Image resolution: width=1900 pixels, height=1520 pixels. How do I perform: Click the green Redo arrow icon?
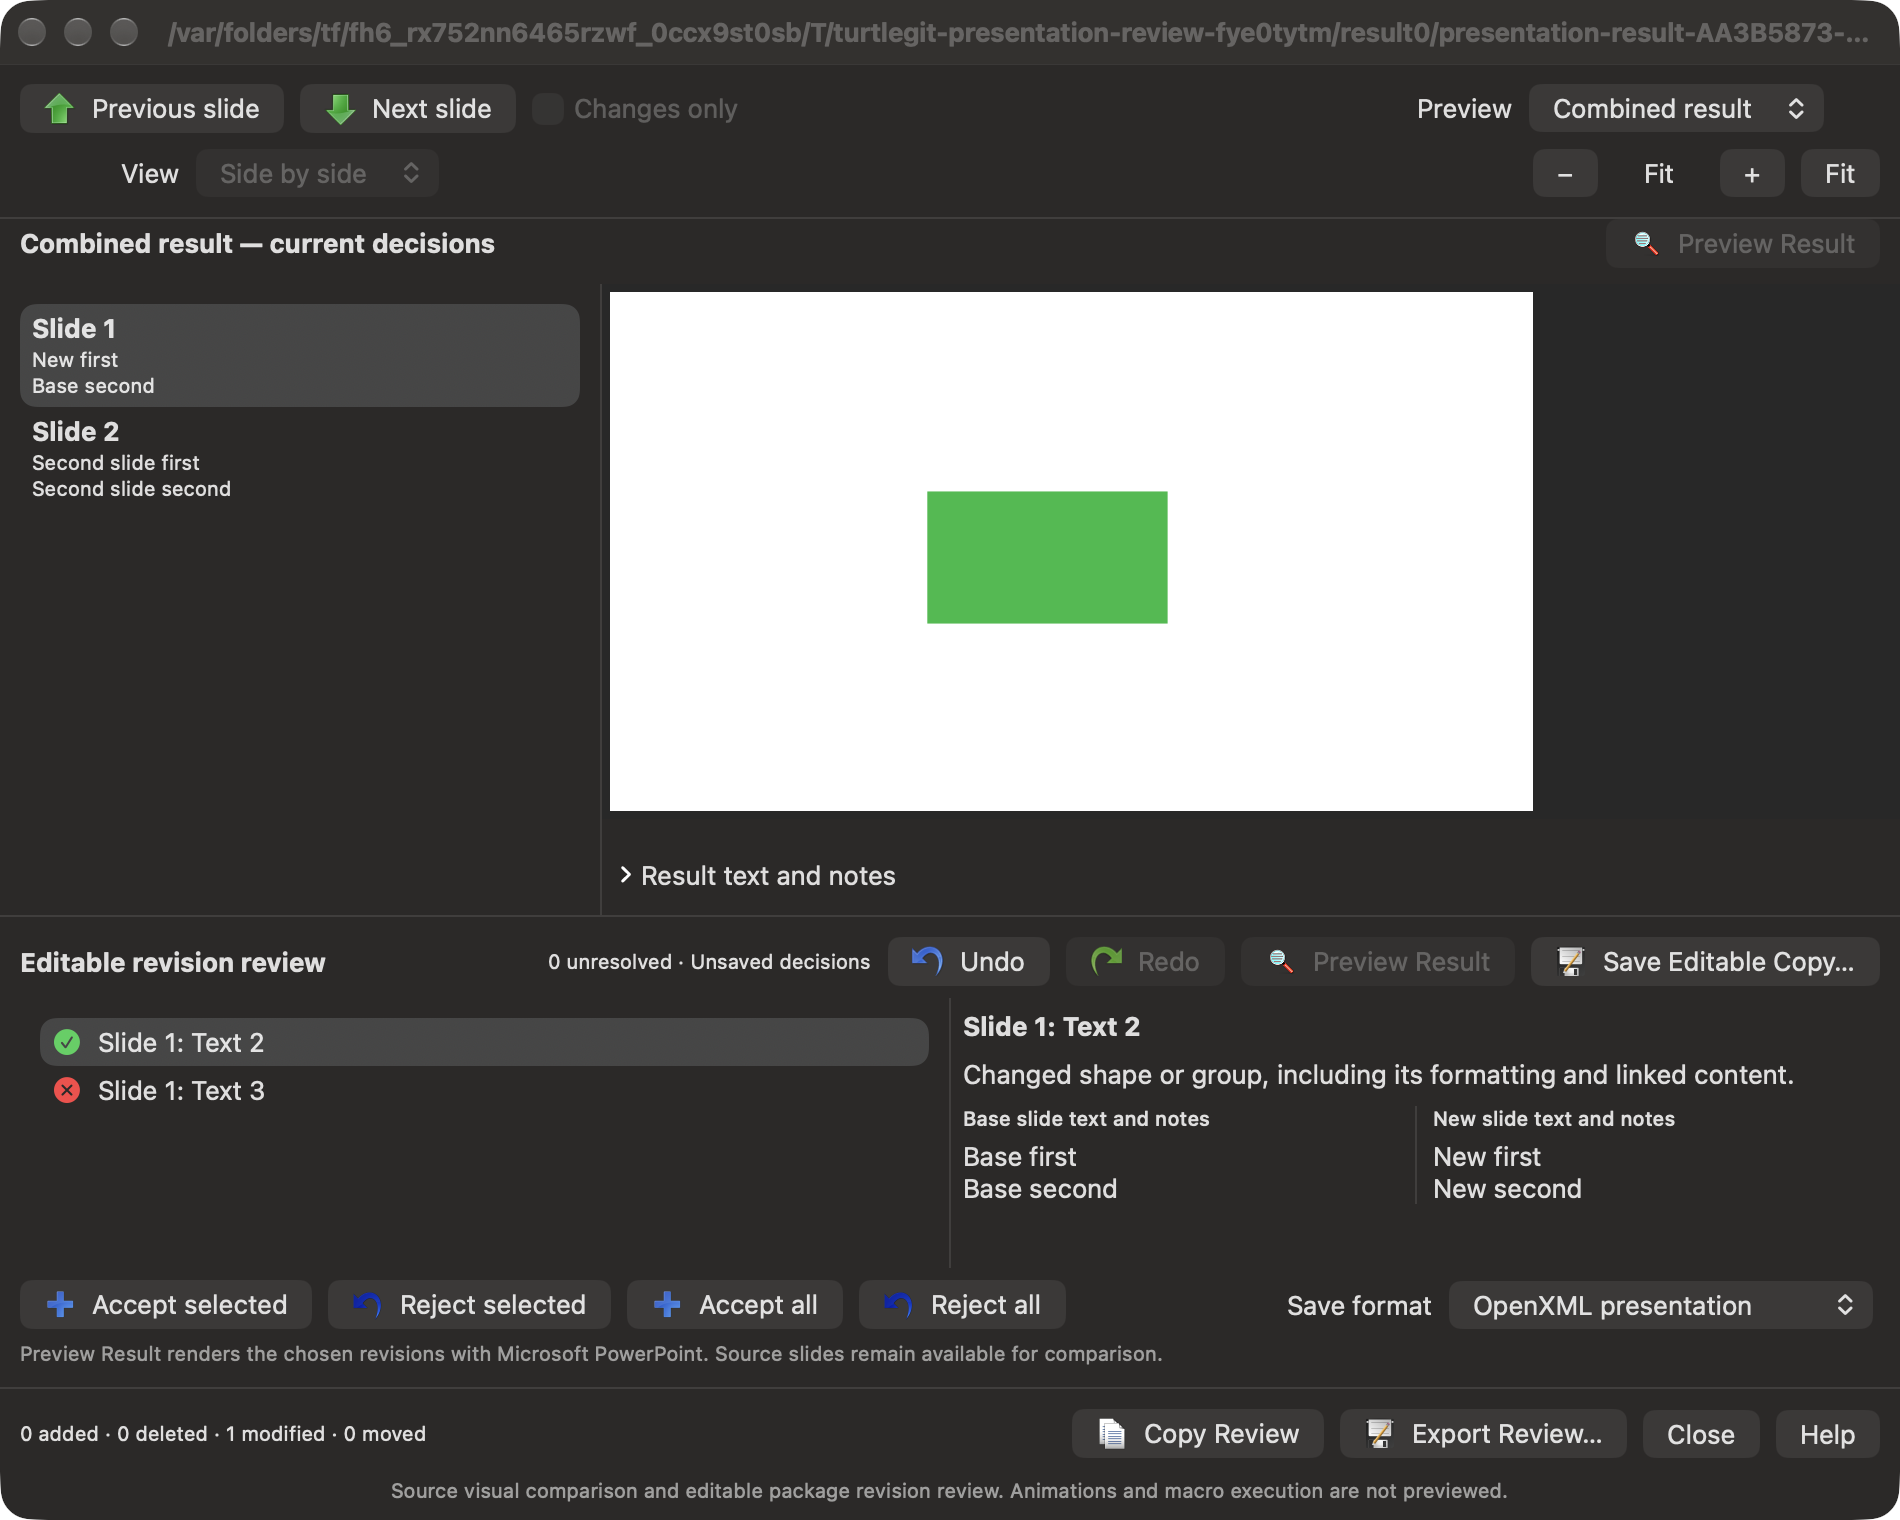[x=1106, y=961]
